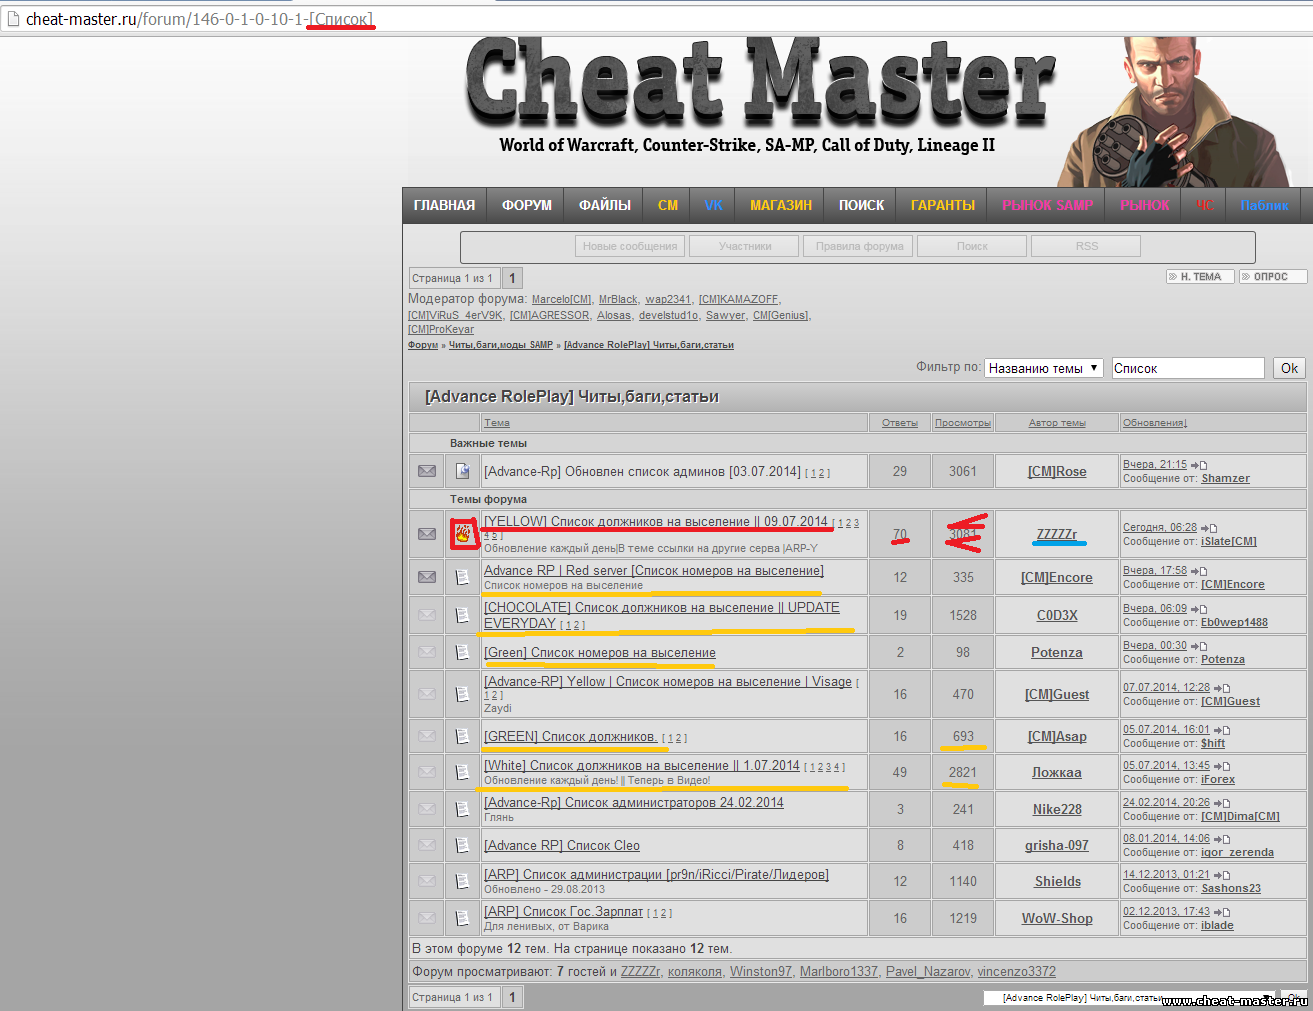Jump to last post via icon beside Вчера, 21:15
This screenshot has width=1313, height=1011.
pos(1199,465)
